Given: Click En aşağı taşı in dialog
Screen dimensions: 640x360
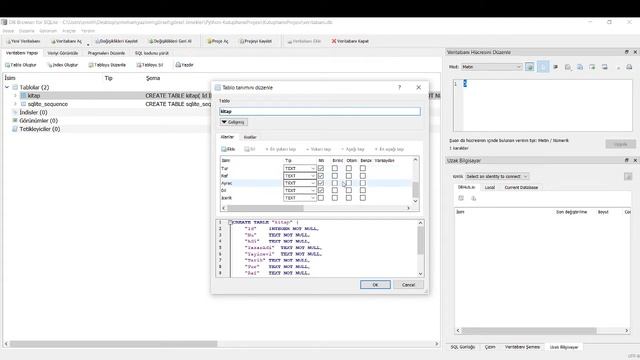Looking at the screenshot, I should pyautogui.click(x=389, y=149).
